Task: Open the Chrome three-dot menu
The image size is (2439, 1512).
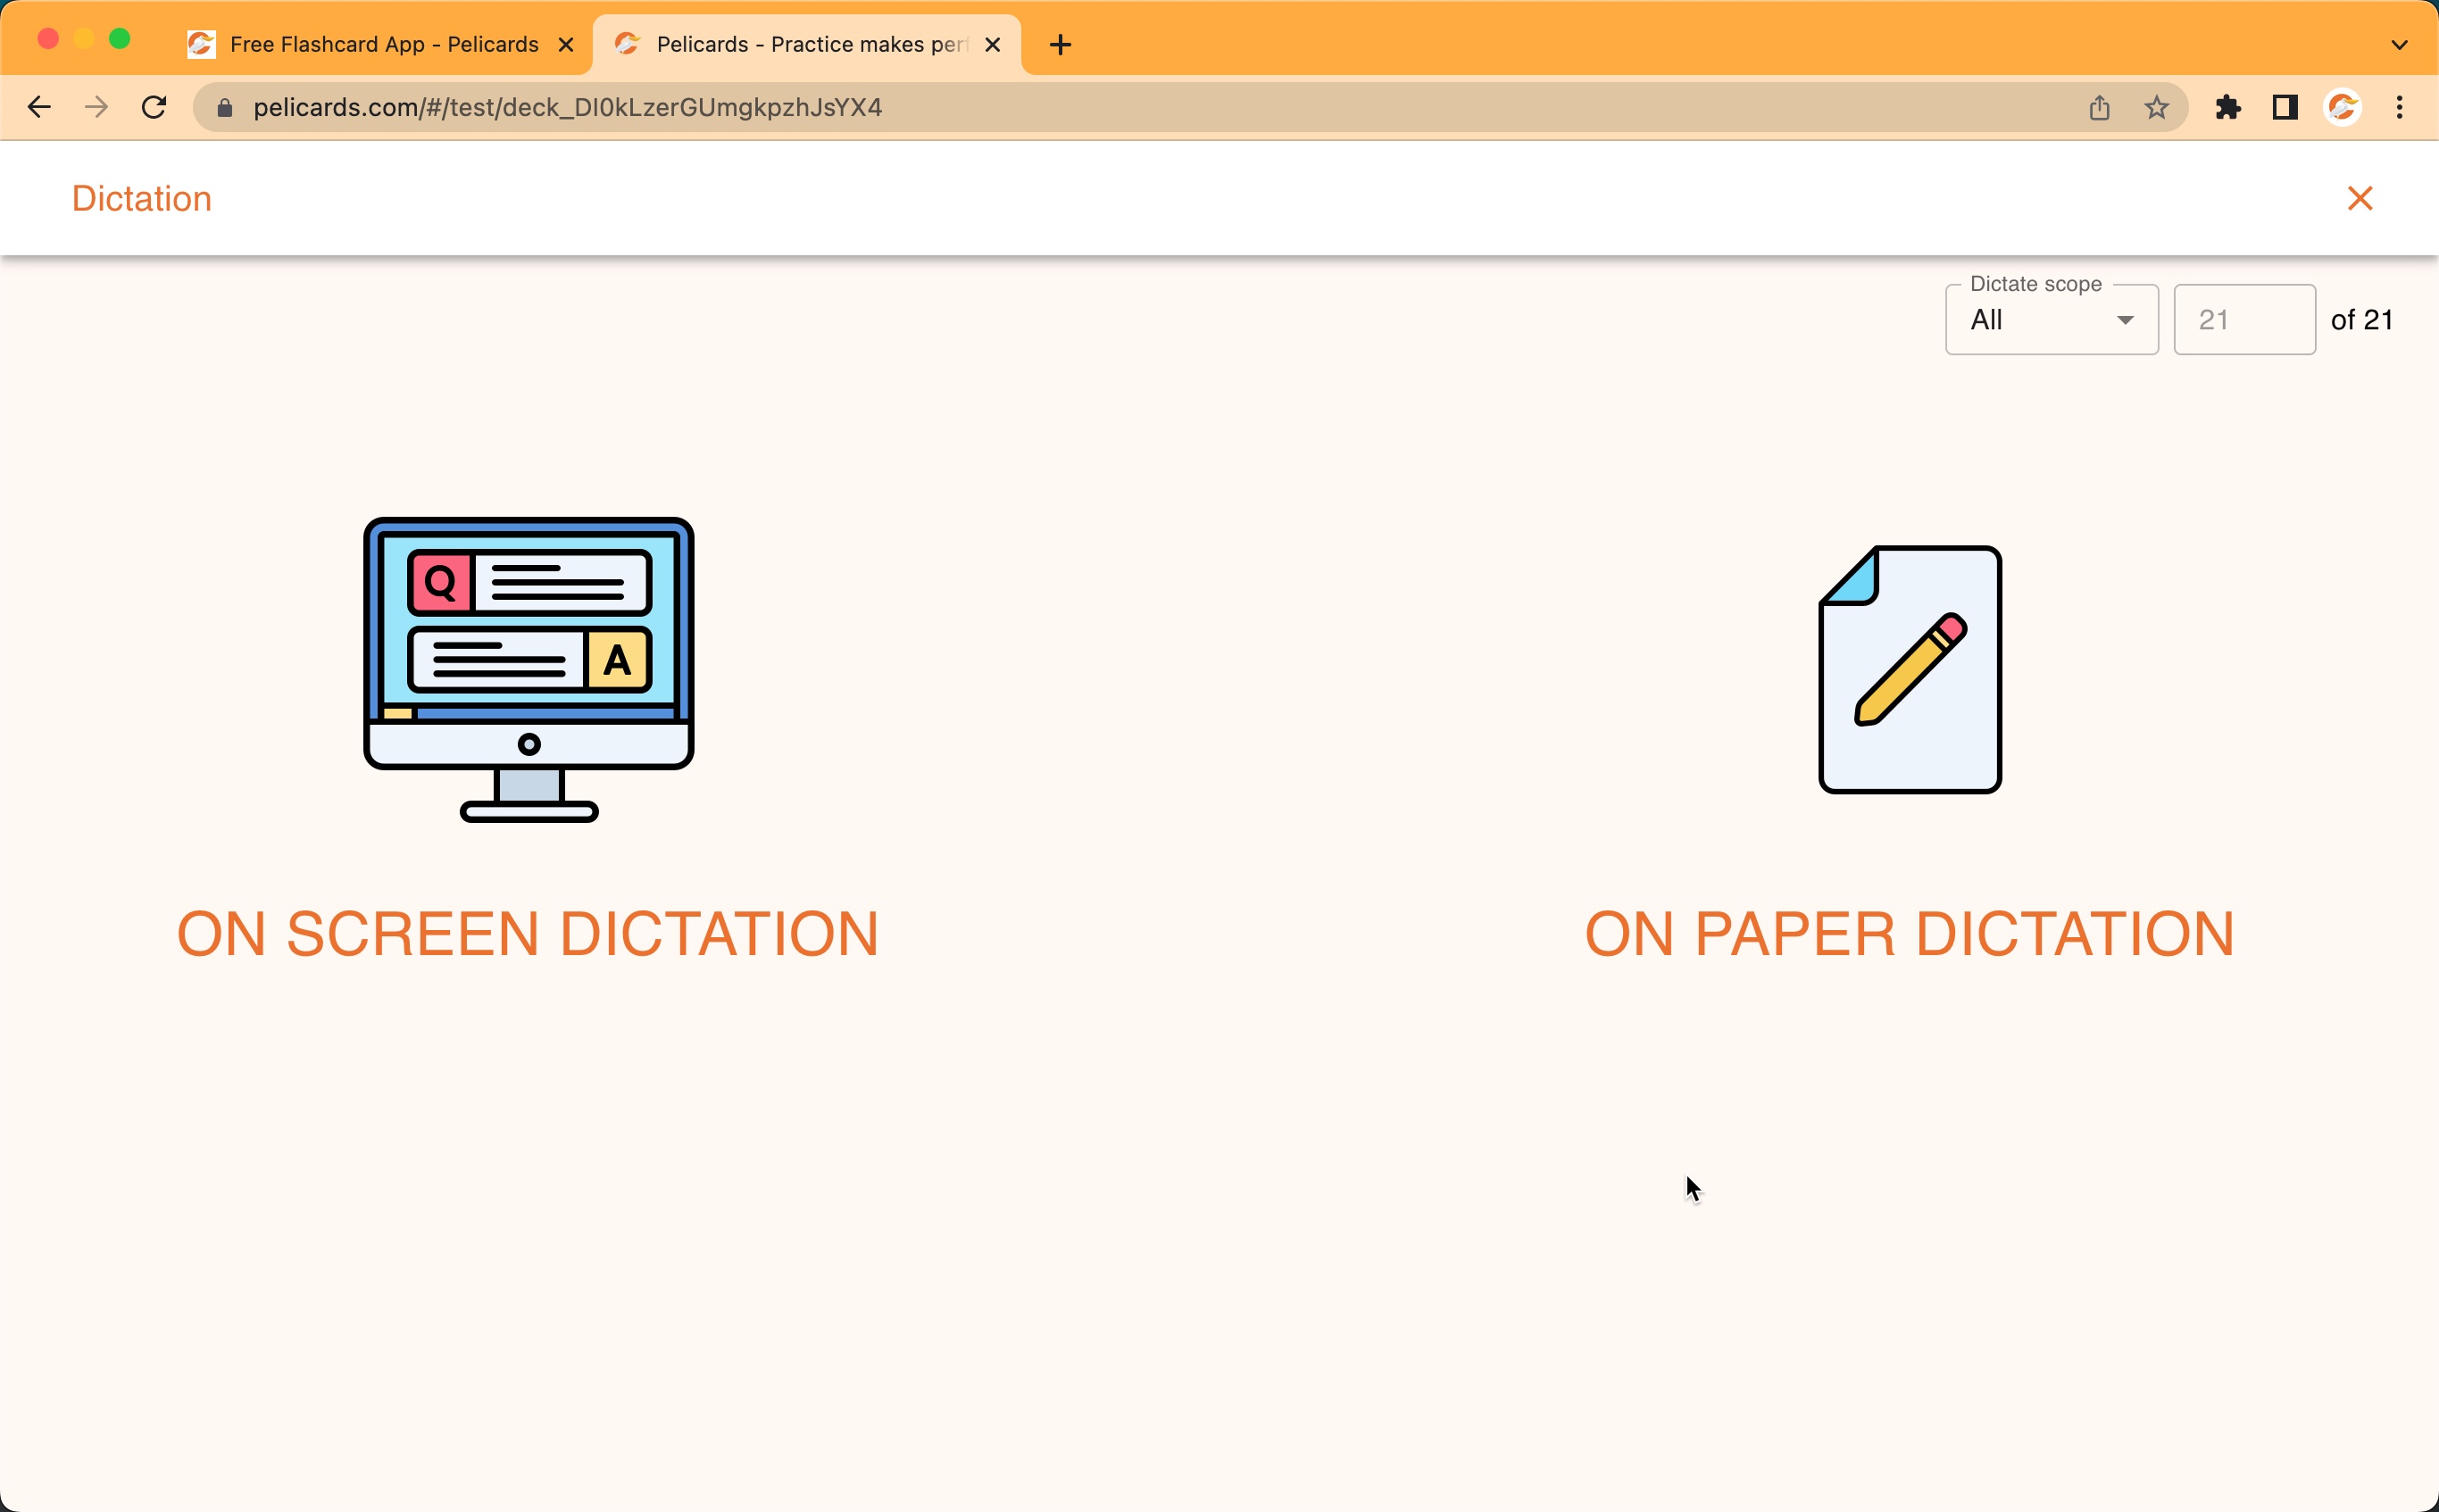Action: [x=2399, y=107]
